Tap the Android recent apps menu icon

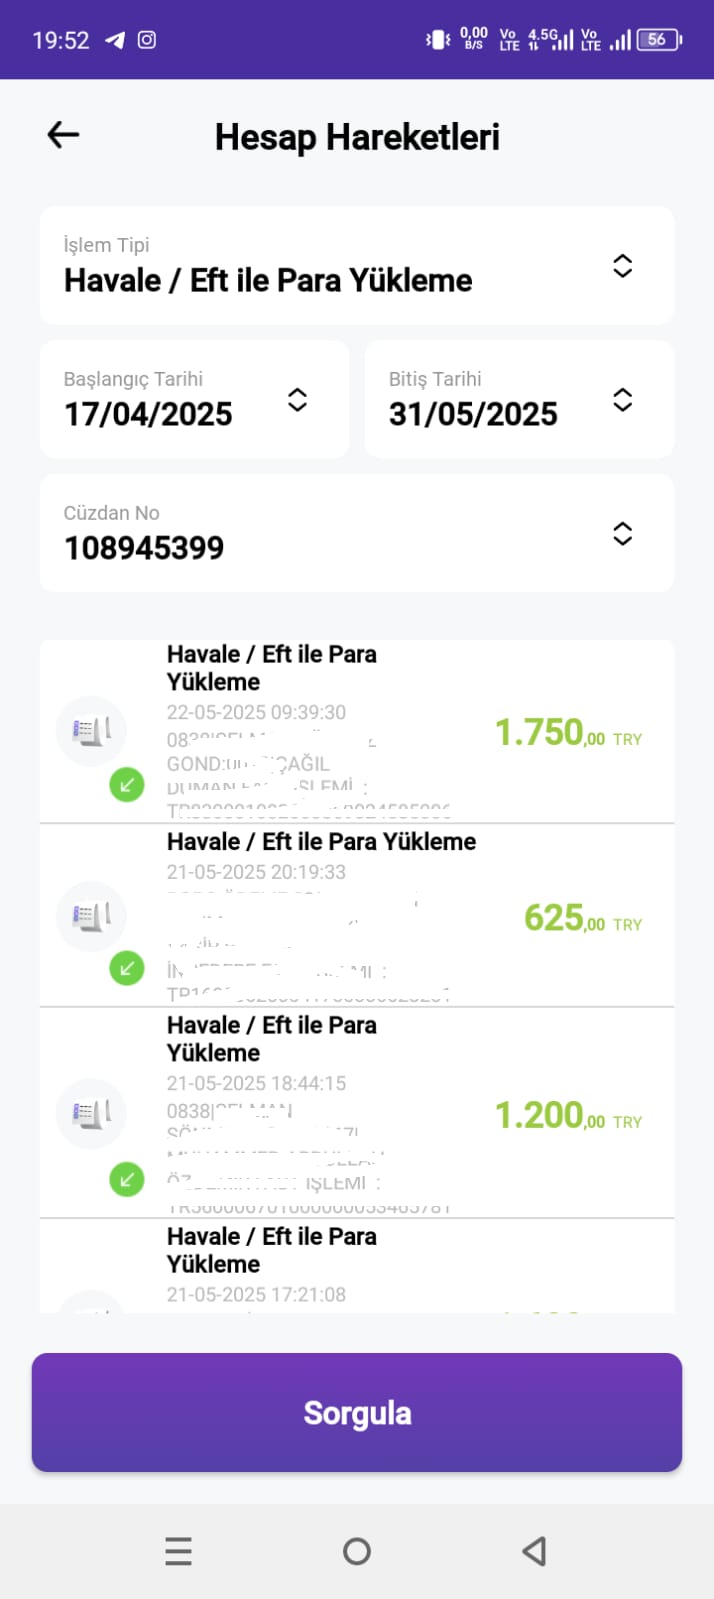[x=178, y=1551]
